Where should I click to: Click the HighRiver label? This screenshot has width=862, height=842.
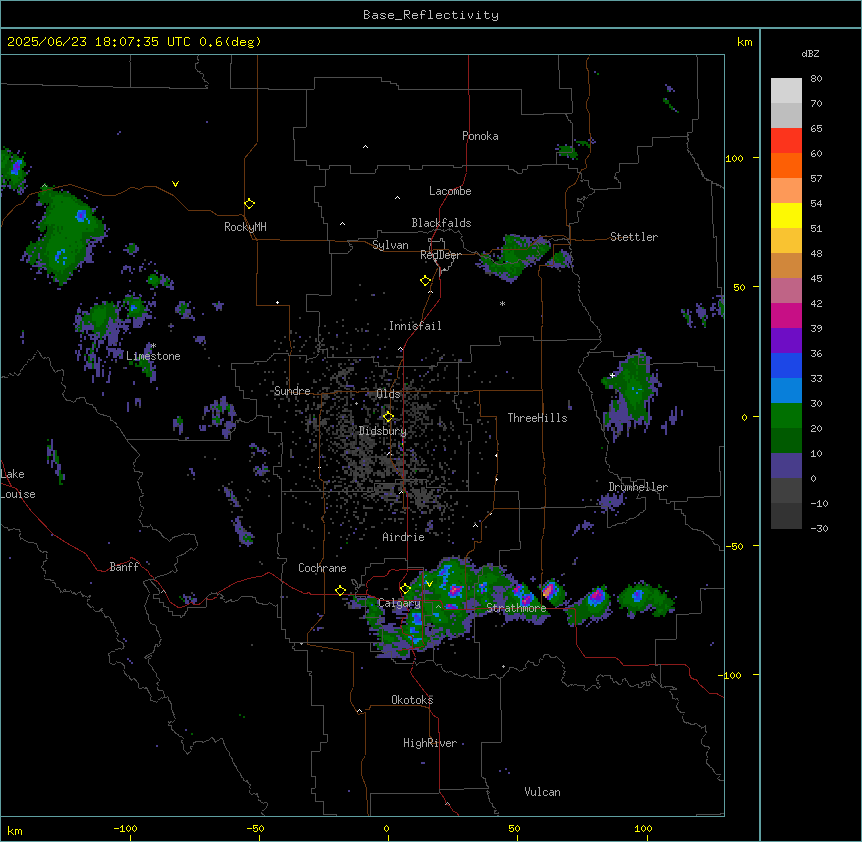pyautogui.click(x=430, y=743)
